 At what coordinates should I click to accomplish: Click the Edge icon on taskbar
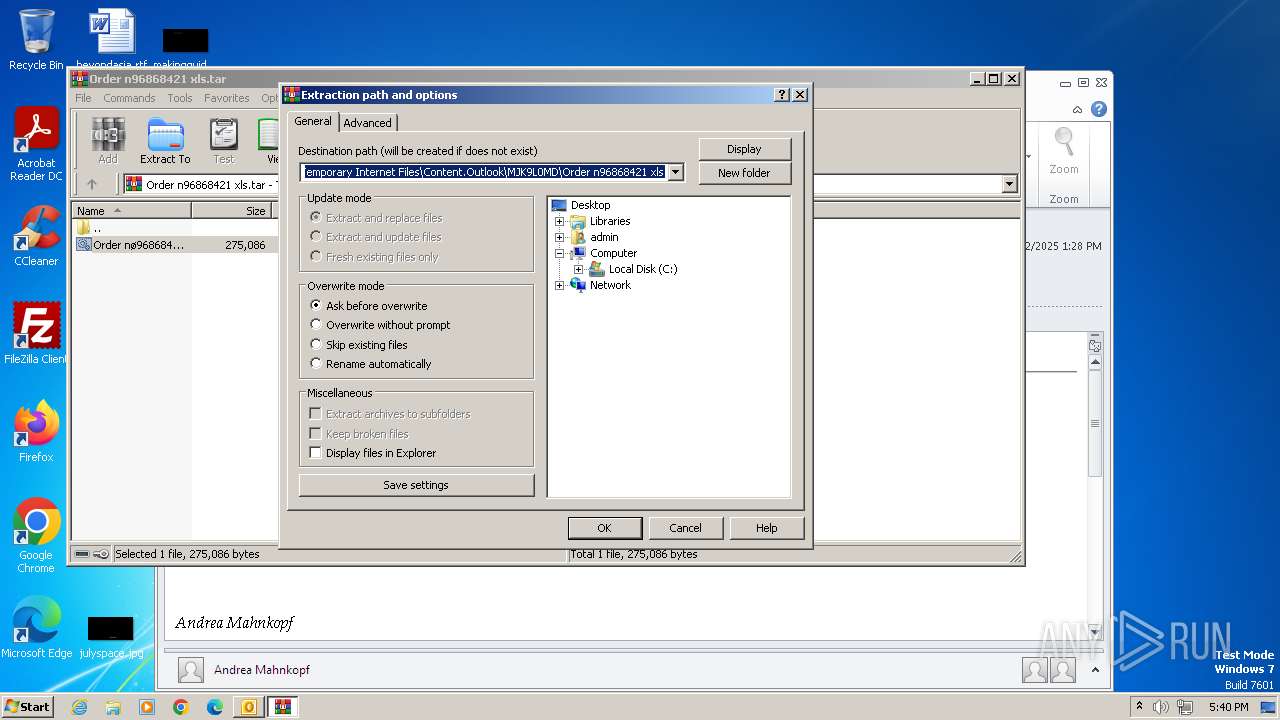pos(215,707)
